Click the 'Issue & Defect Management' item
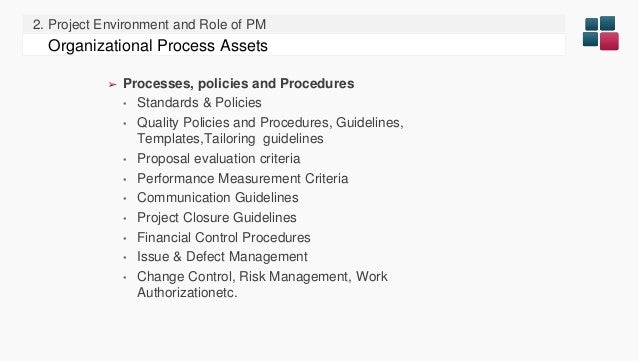 tap(222, 256)
